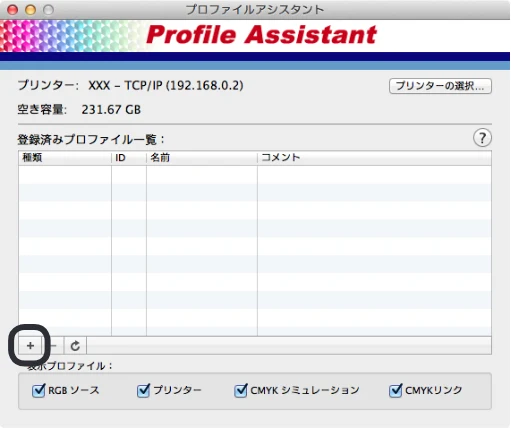Toggle the プリンター profile checkbox
Image resolution: width=511 pixels, height=428 pixels.
[x=143, y=390]
